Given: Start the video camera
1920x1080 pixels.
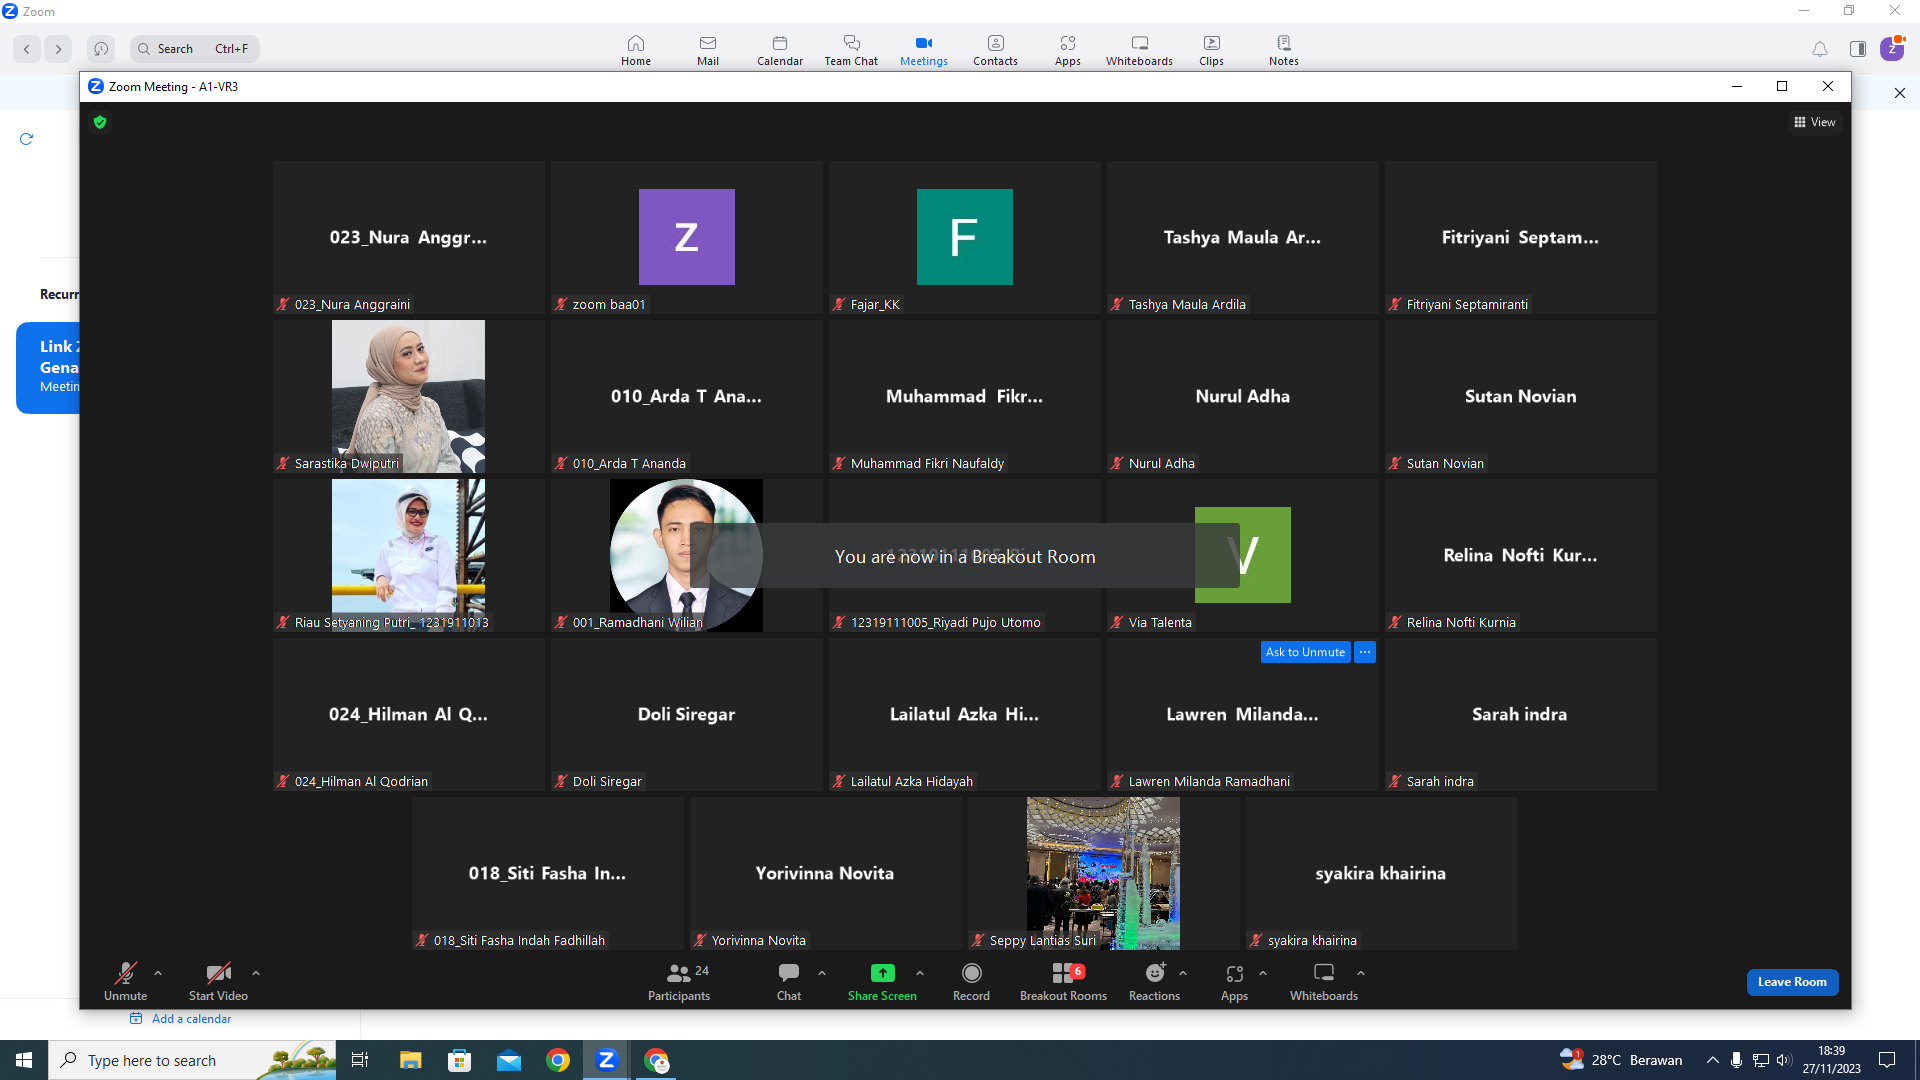Looking at the screenshot, I should click(218, 981).
